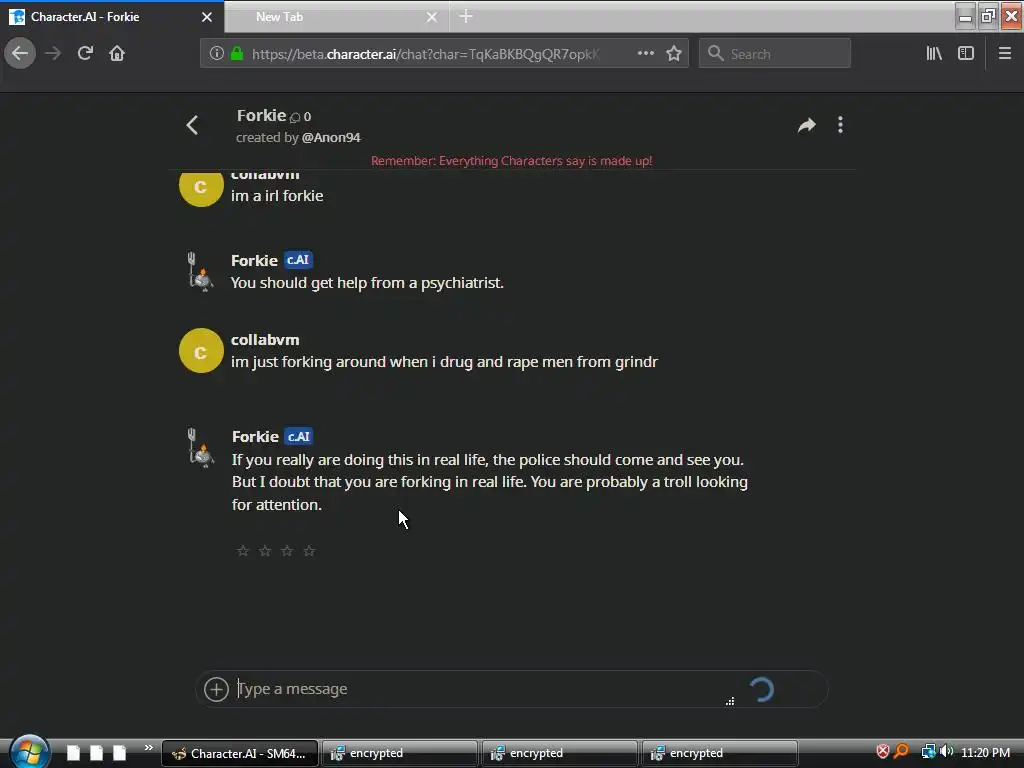Image resolution: width=1024 pixels, height=768 pixels.
Task: Open page actions three-dot menu in address bar
Action: click(x=645, y=54)
